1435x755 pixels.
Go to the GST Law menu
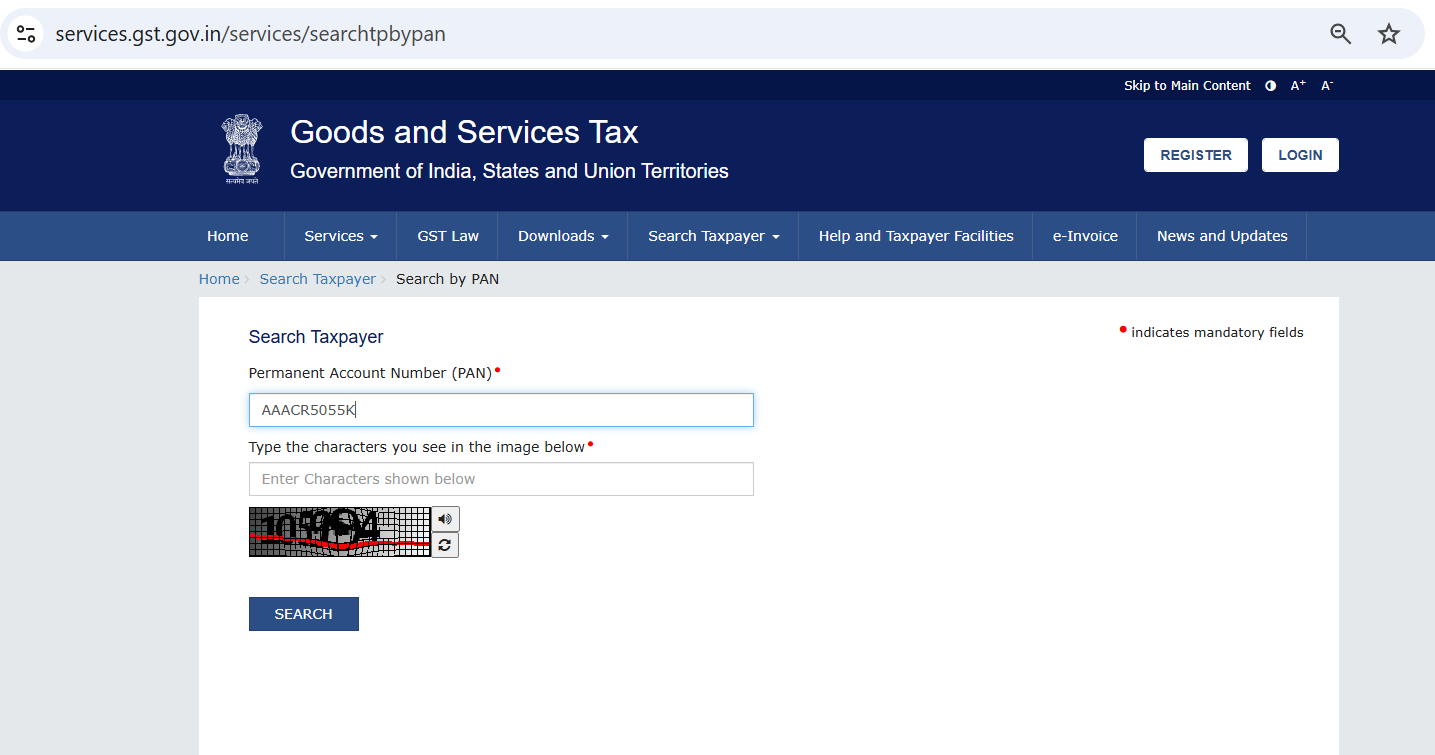[447, 236]
